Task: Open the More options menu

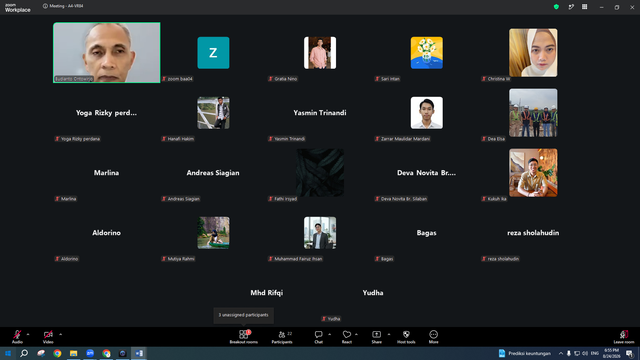Action: (x=433, y=337)
